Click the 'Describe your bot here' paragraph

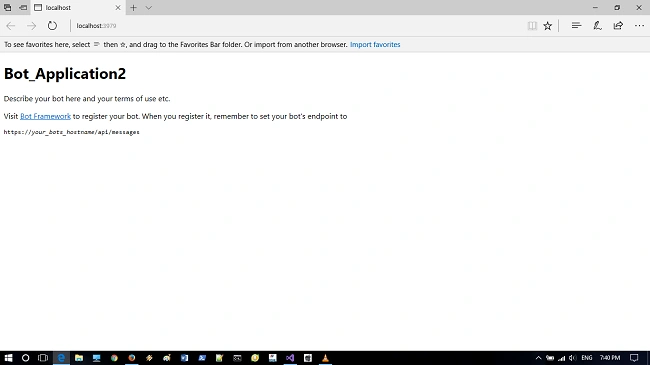[87, 99]
